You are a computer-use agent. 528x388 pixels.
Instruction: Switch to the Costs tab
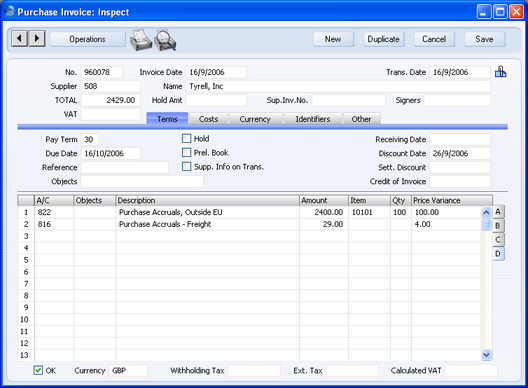tap(208, 119)
